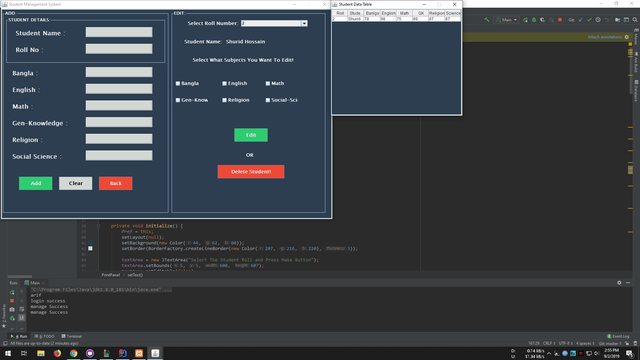Check the Social-Sci subject checkbox
The width and height of the screenshot is (640, 360).
point(268,100)
